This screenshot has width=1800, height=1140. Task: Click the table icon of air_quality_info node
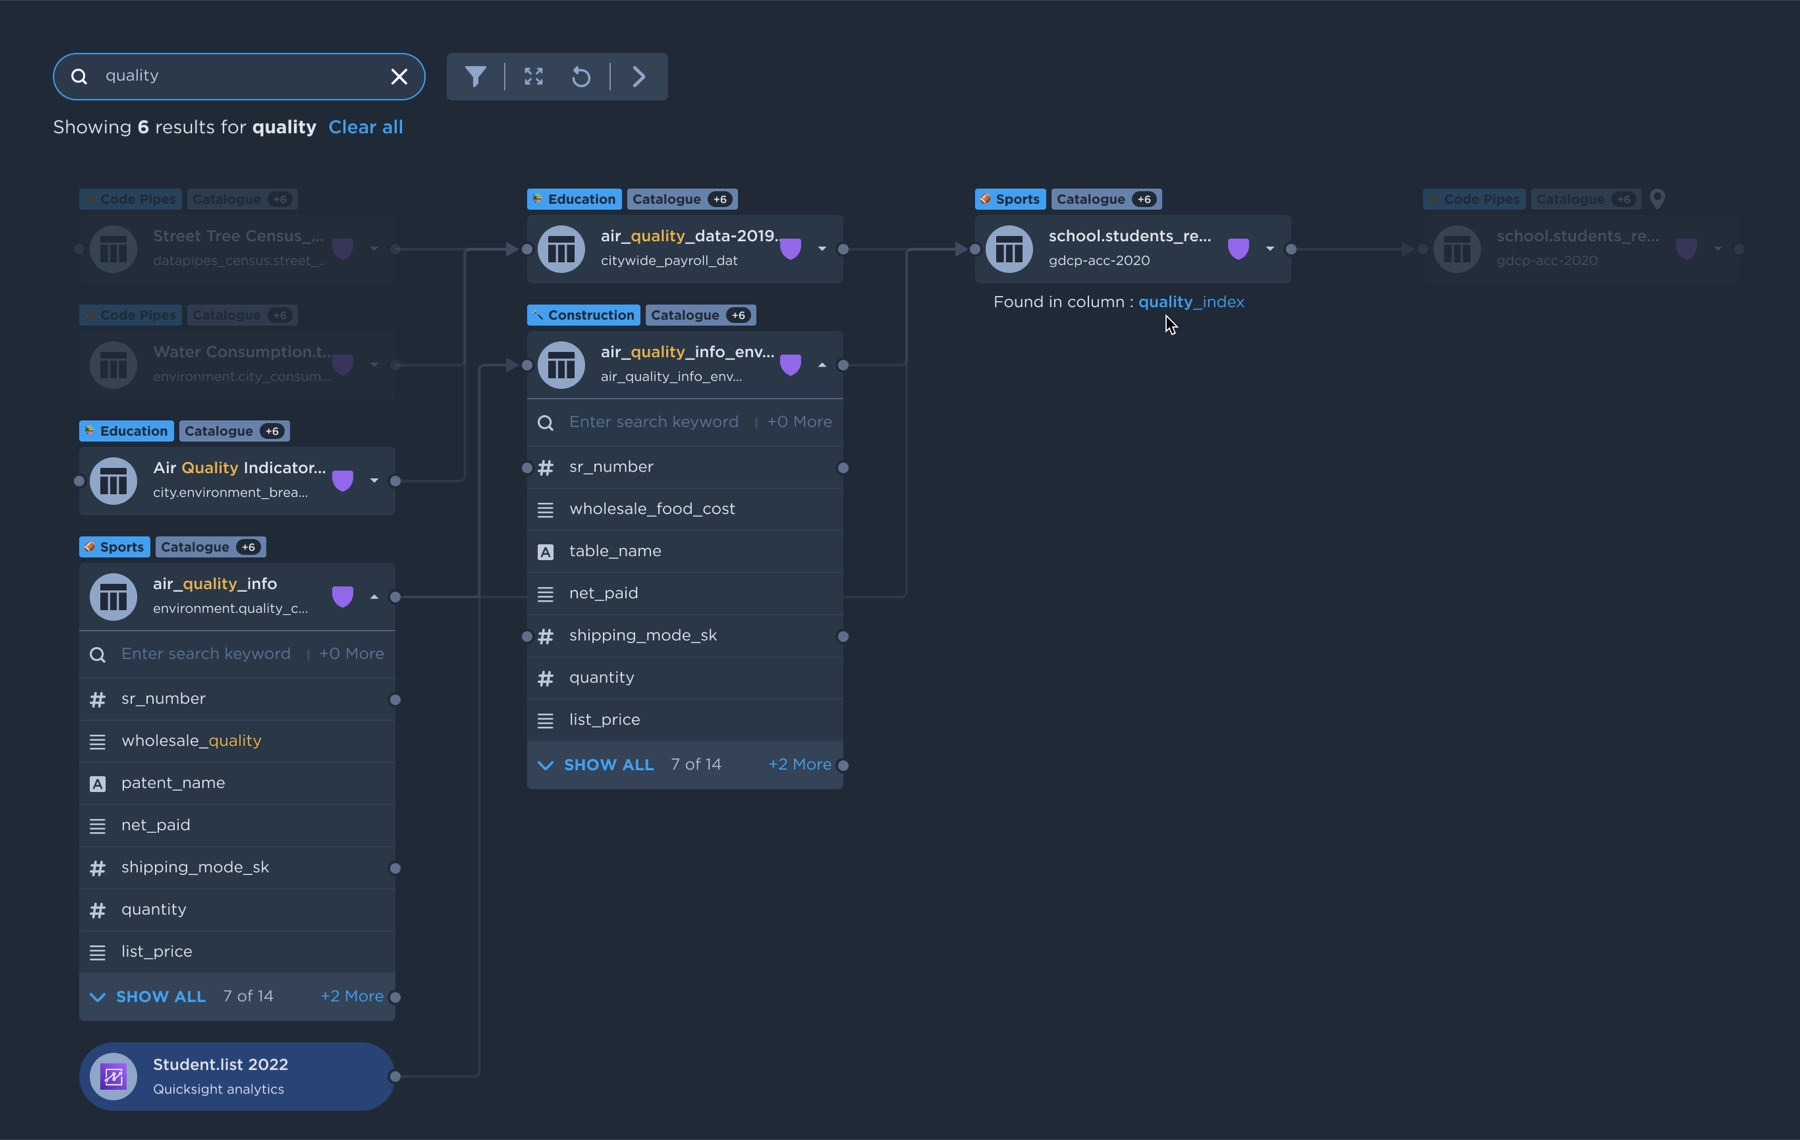coord(113,597)
